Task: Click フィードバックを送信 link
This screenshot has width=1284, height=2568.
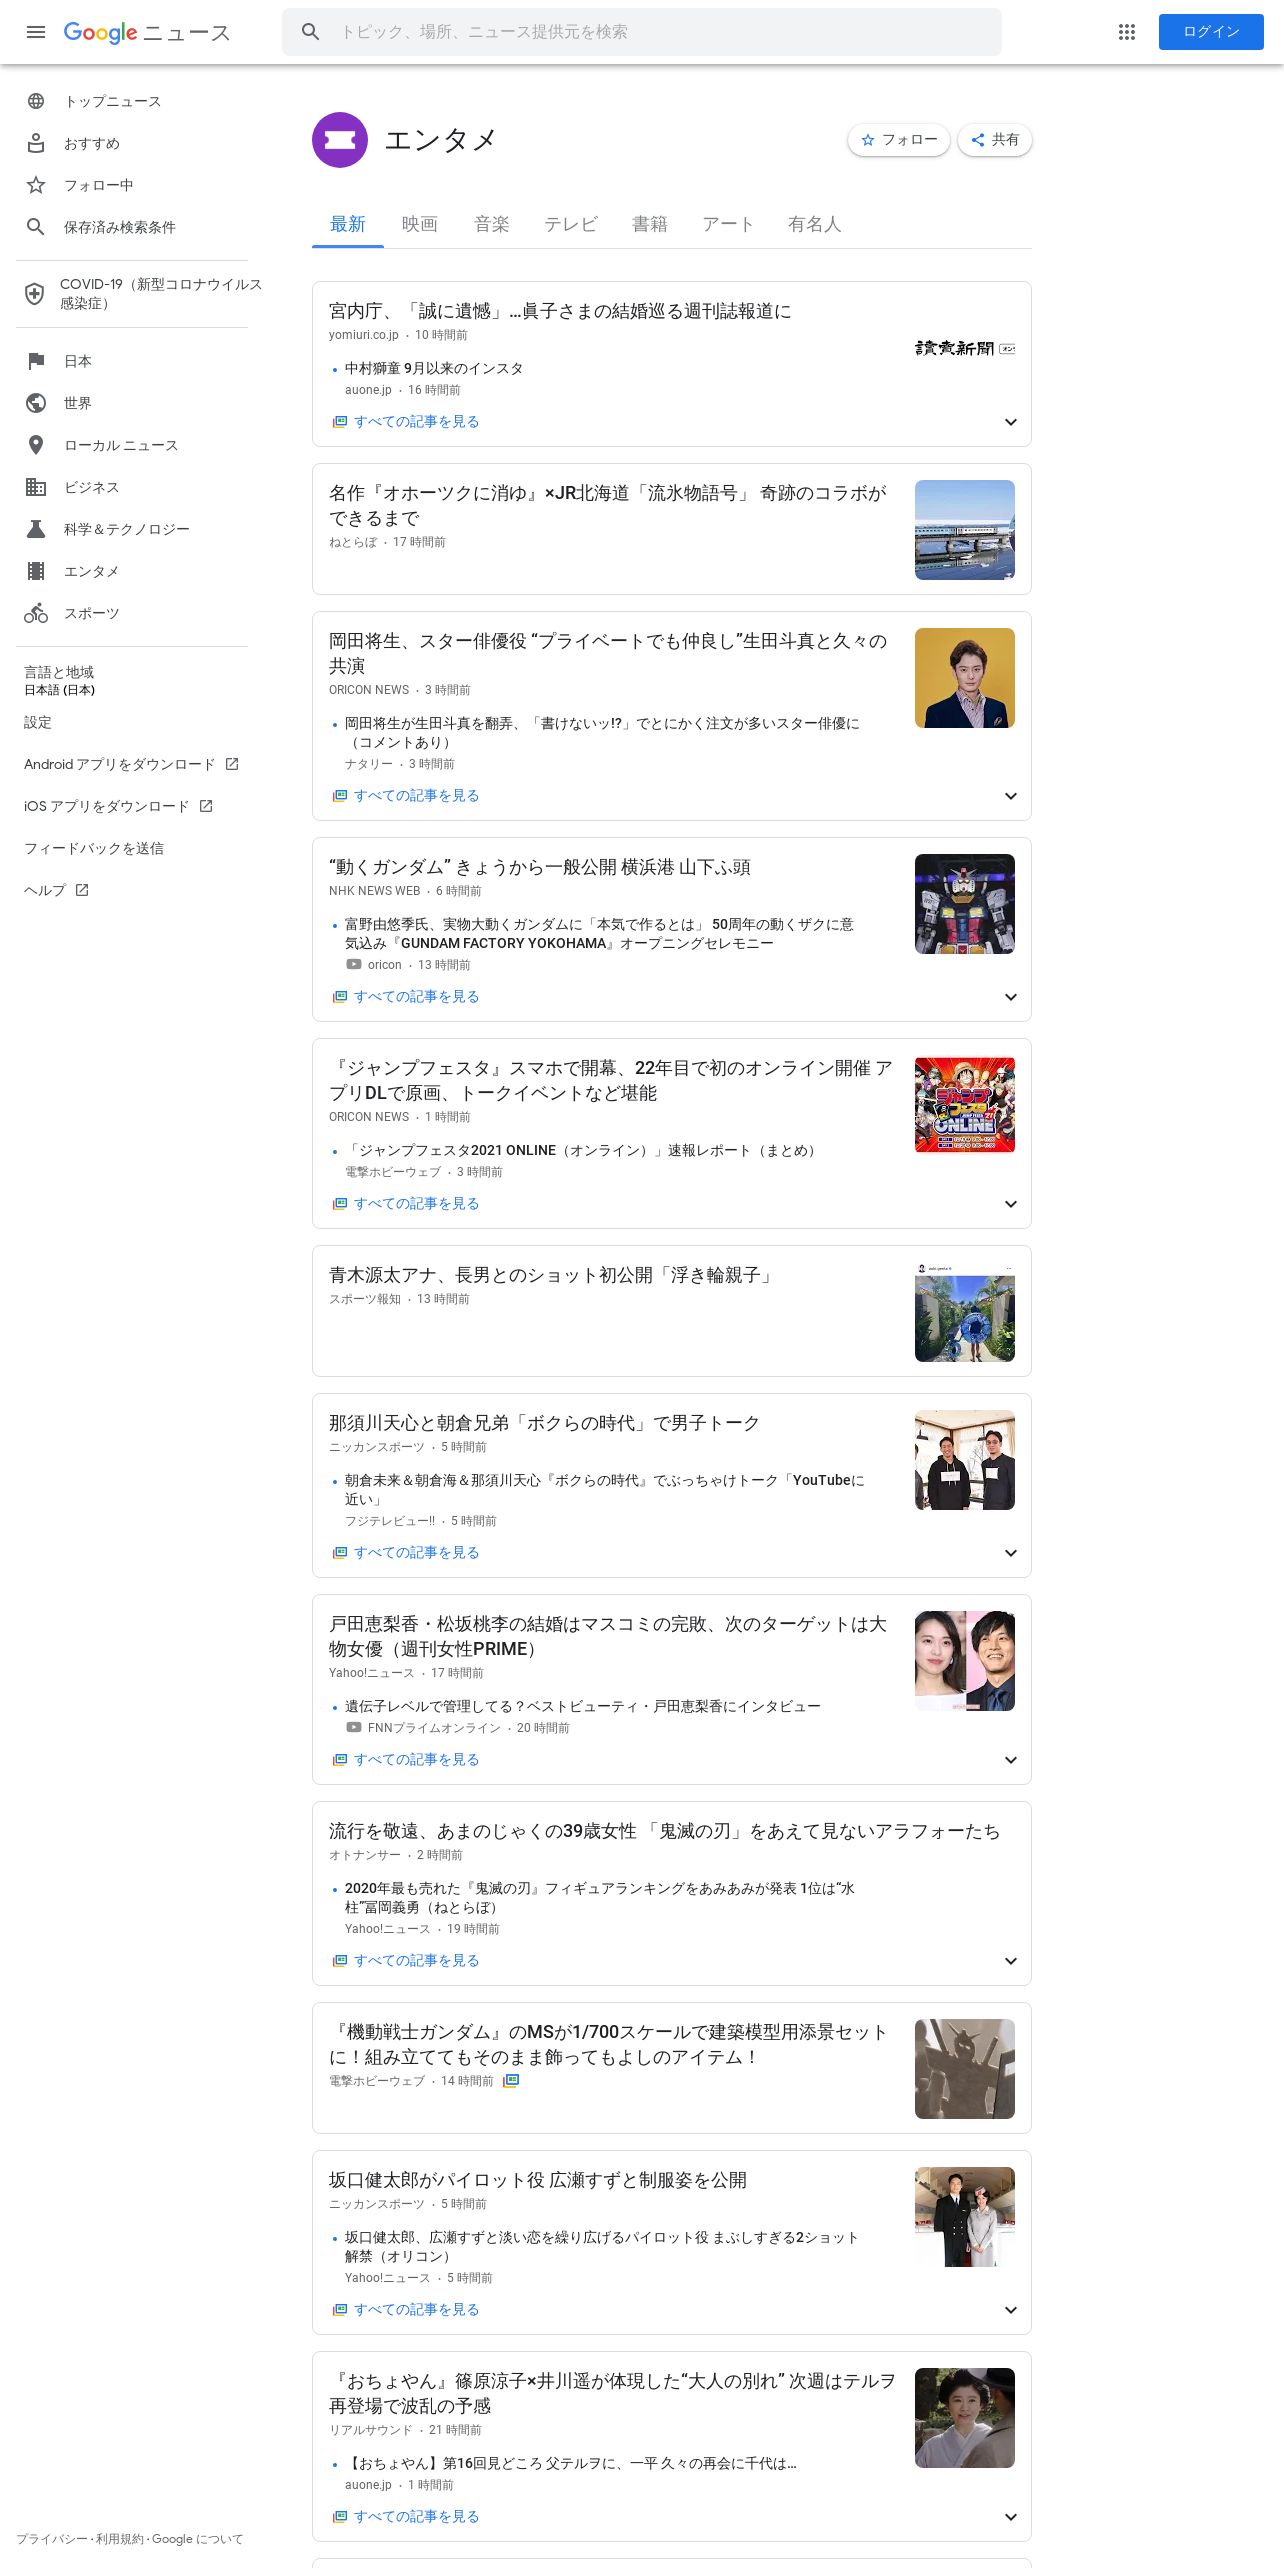Action: click(x=94, y=848)
